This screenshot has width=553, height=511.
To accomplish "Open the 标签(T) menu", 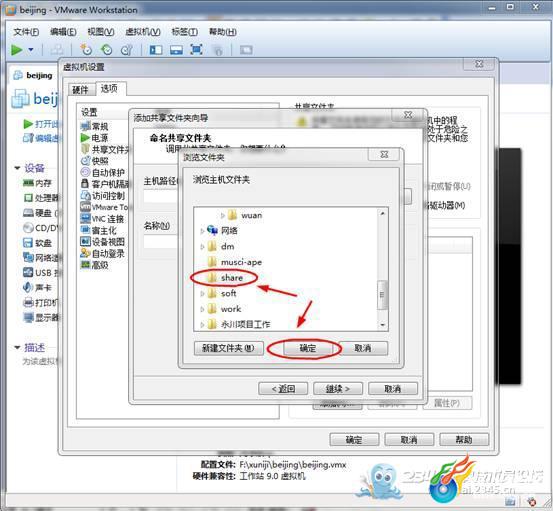I will click(x=184, y=32).
